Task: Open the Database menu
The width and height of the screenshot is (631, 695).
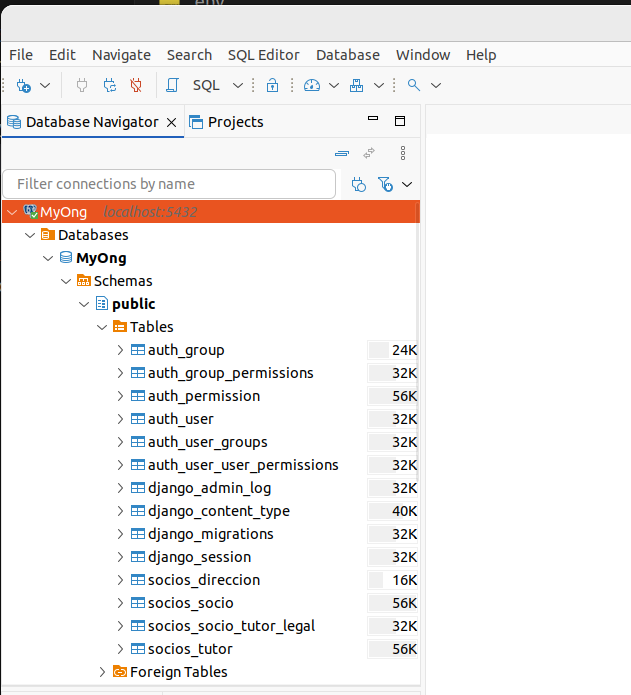Action: [x=348, y=55]
